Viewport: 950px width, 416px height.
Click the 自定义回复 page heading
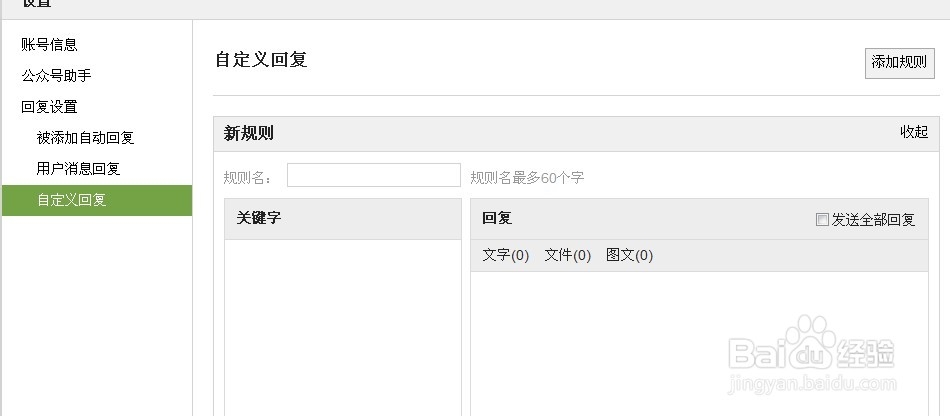261,59
